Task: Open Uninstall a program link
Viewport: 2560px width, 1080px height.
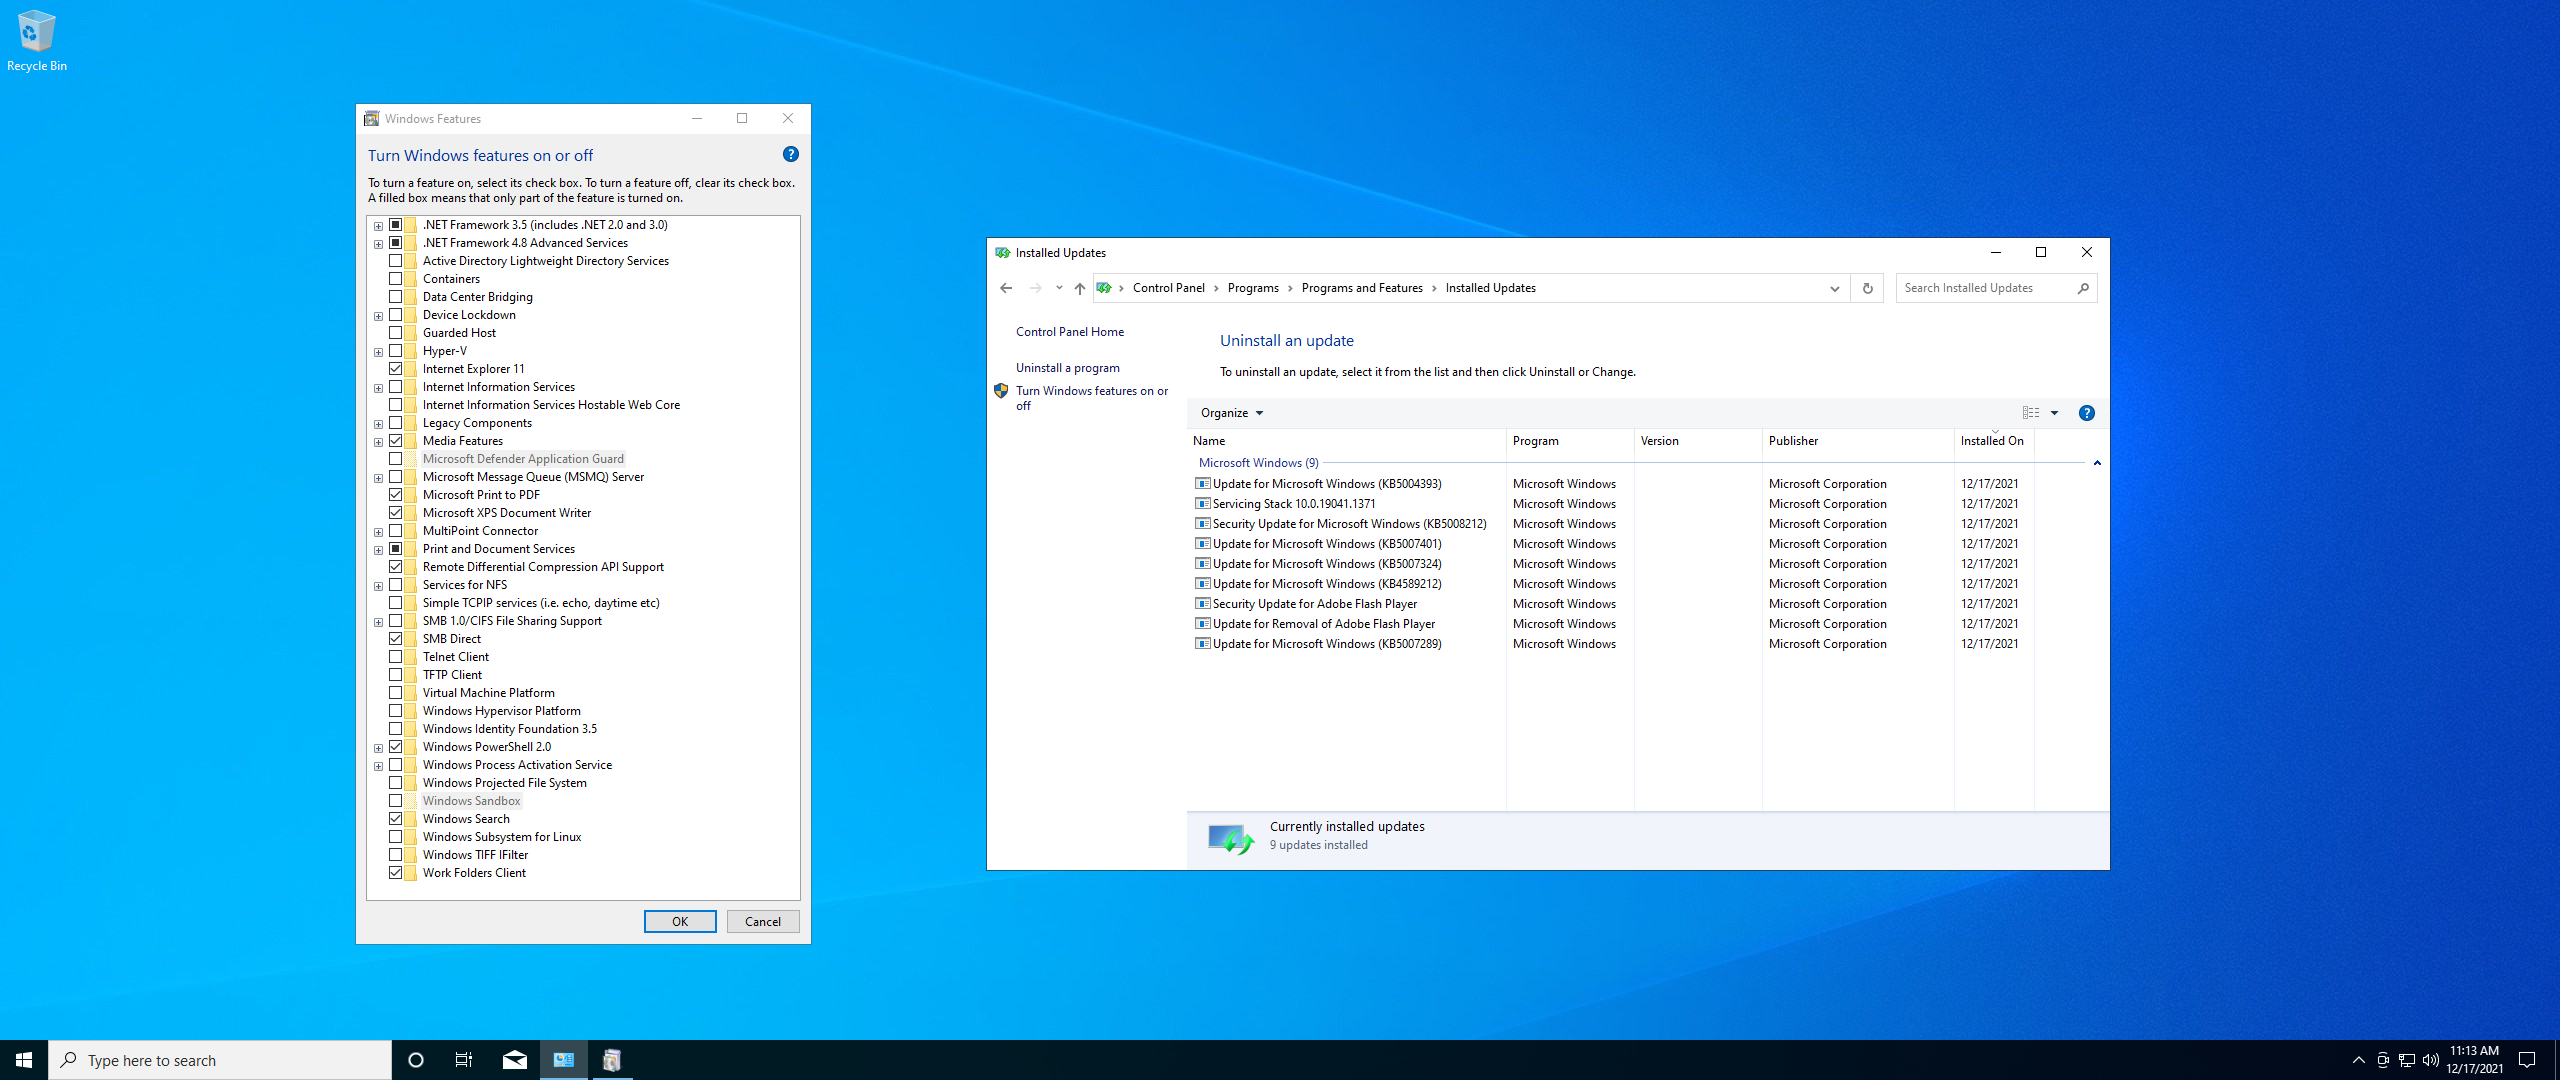Action: (1068, 368)
